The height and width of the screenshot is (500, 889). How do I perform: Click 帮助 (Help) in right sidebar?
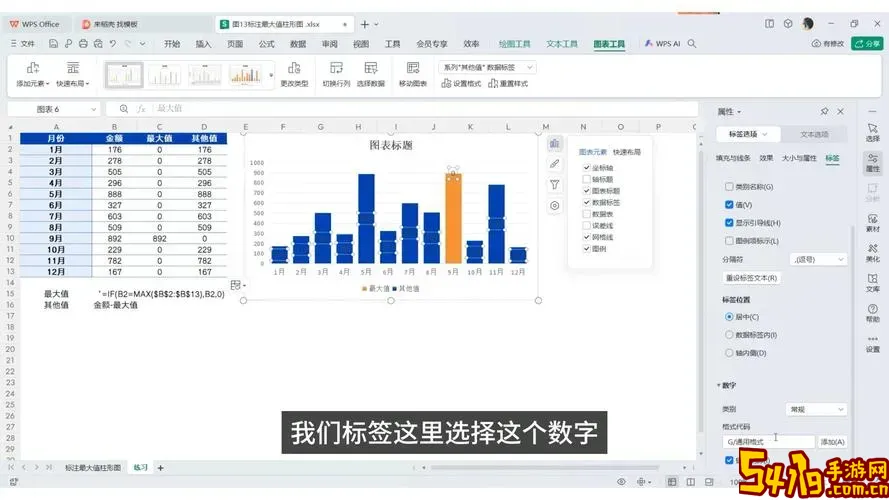873,313
